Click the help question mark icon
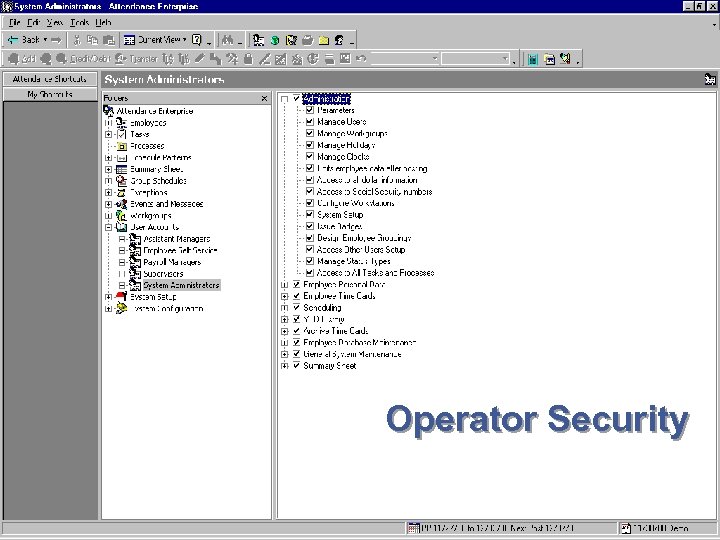720x540 pixels. [197, 40]
